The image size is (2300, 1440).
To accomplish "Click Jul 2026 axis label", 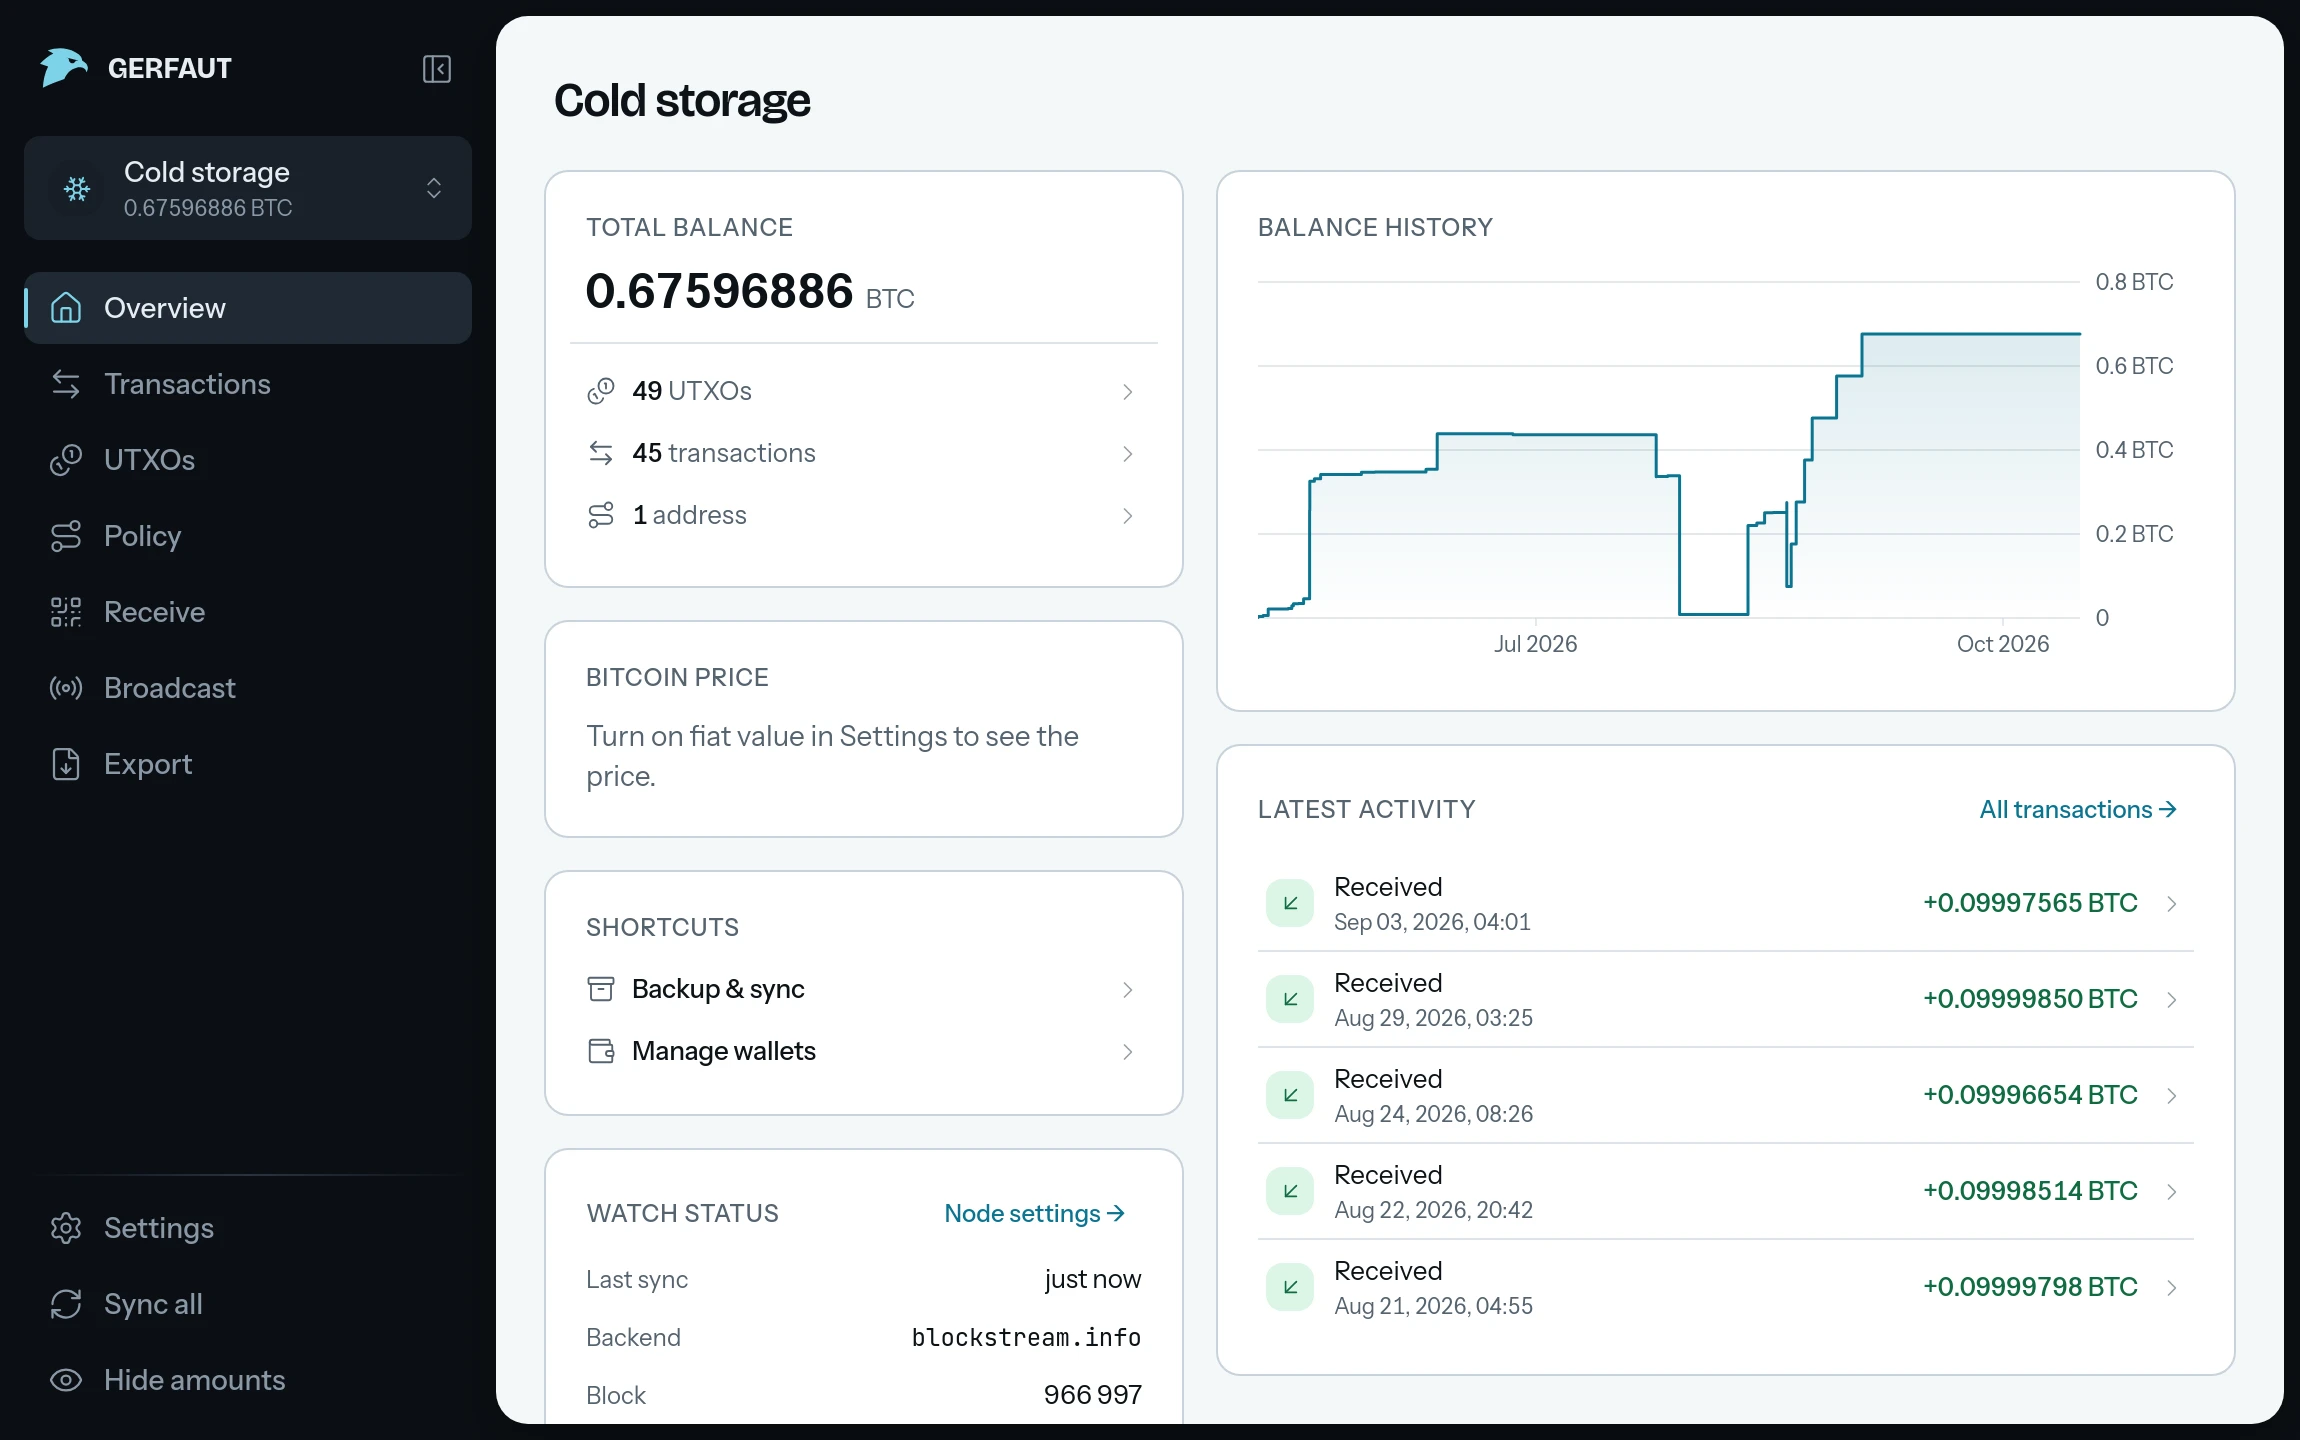I will click(1535, 644).
